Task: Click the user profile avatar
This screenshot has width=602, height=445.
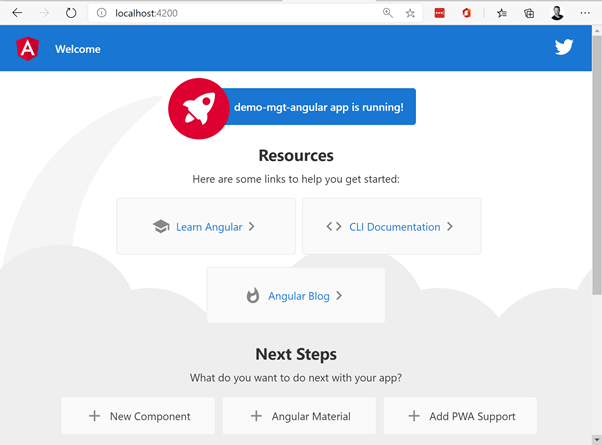Action: [557, 13]
